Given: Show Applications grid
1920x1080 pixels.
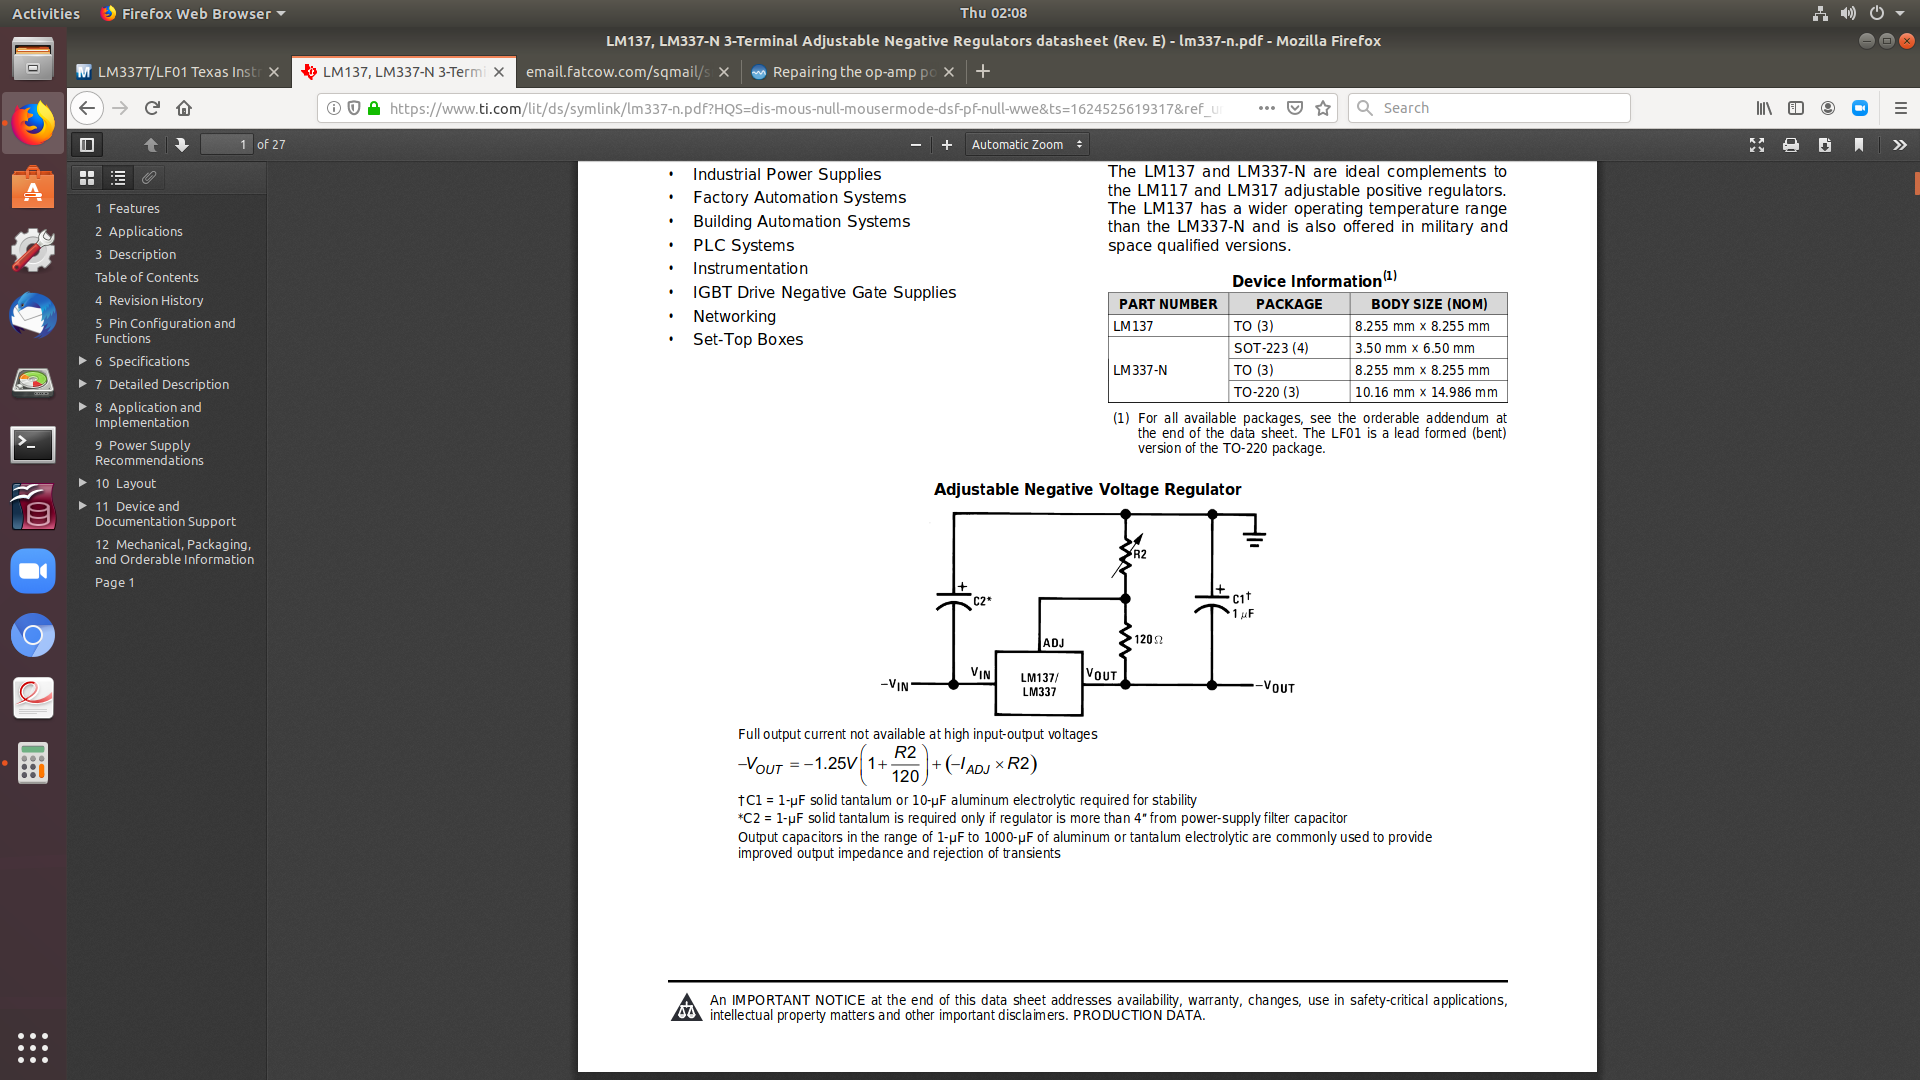Looking at the screenshot, I should (33, 1047).
